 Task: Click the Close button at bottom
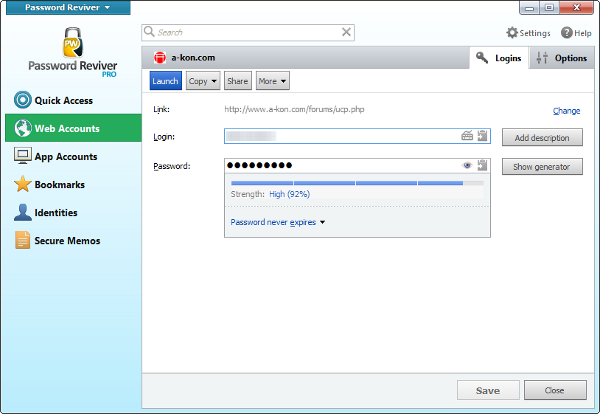555,390
